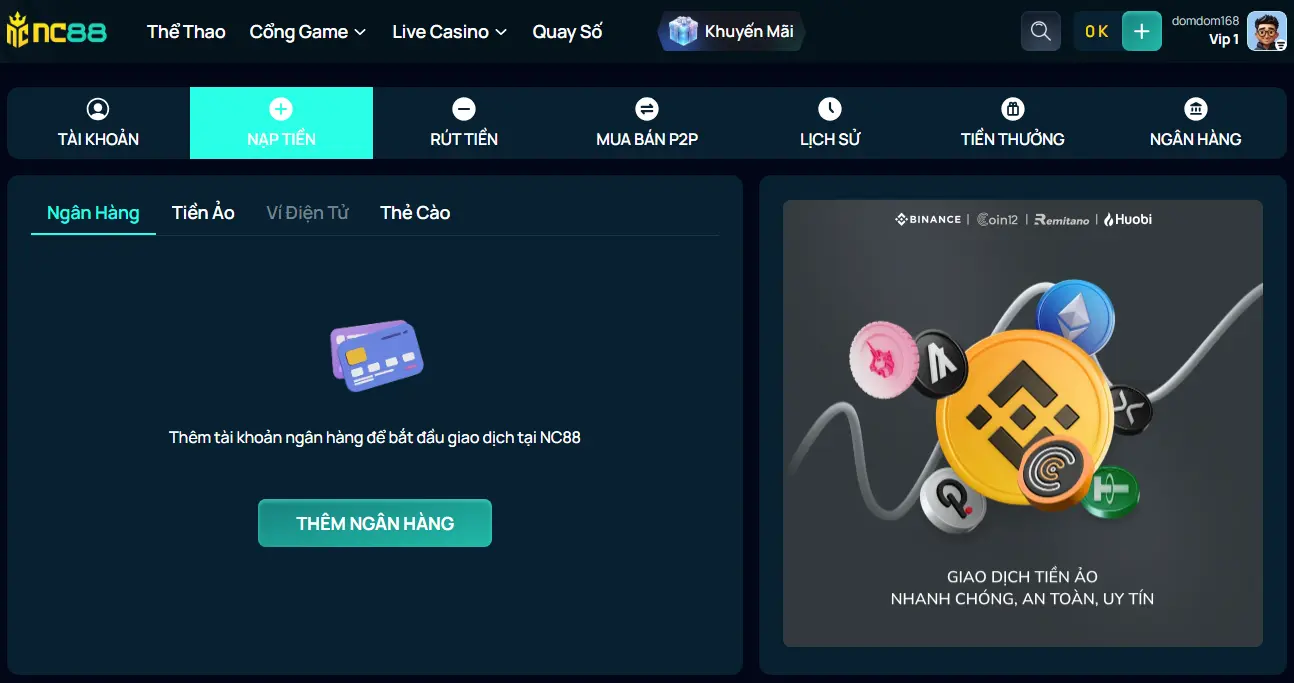Click the Lịch Sử clock icon
Screen dimensions: 1294x683
[830, 109]
